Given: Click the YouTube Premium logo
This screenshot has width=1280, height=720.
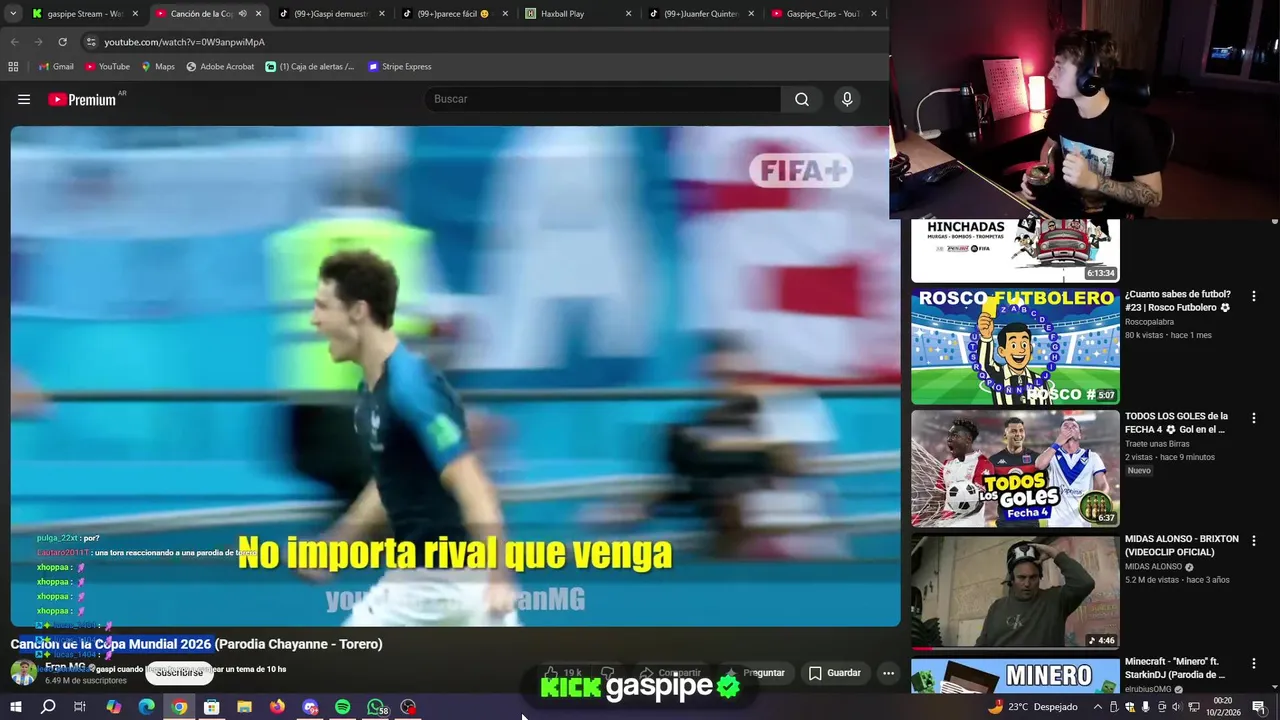Looking at the screenshot, I should (x=82, y=99).
